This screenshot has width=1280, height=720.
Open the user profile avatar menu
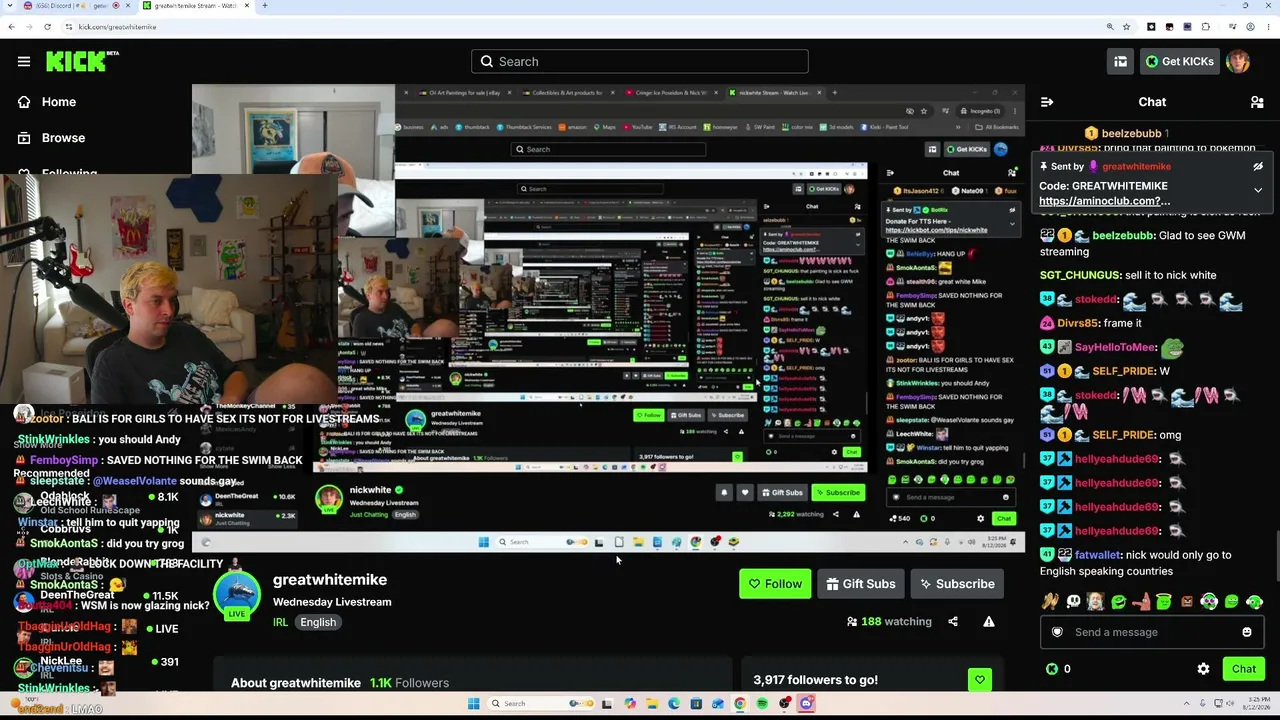point(1238,61)
